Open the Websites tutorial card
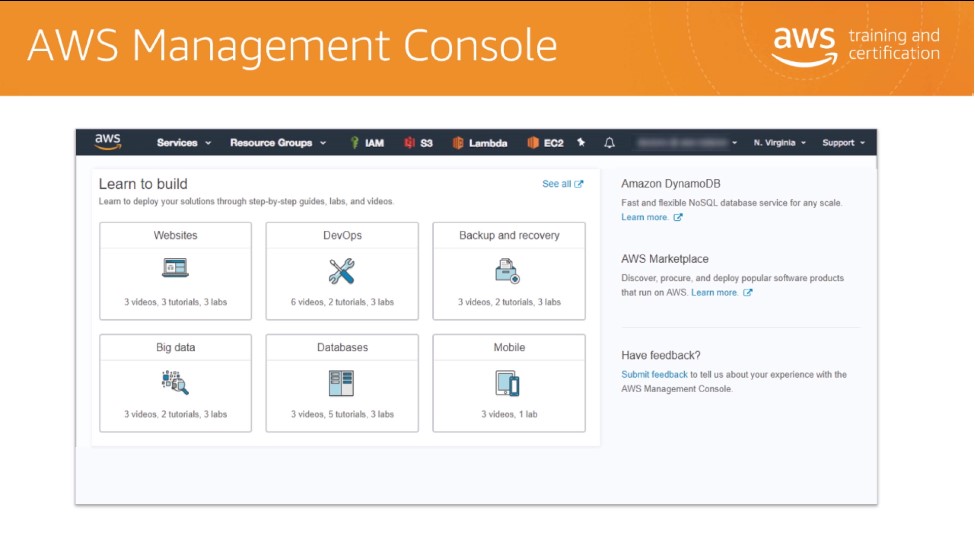This screenshot has height=547, width=975. (x=175, y=271)
